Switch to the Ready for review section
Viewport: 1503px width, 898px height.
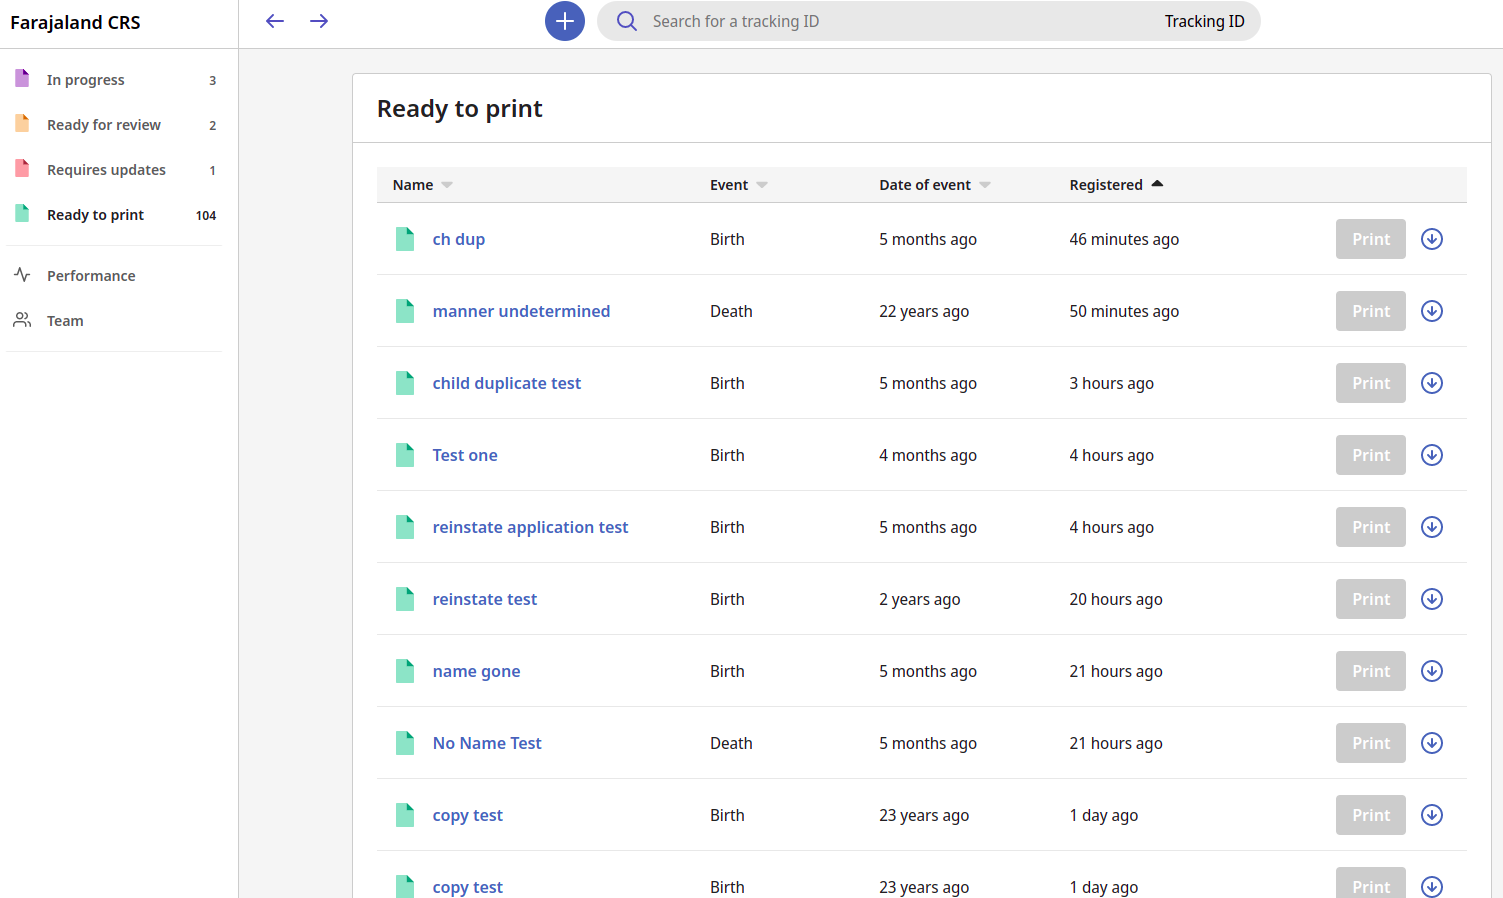(103, 124)
